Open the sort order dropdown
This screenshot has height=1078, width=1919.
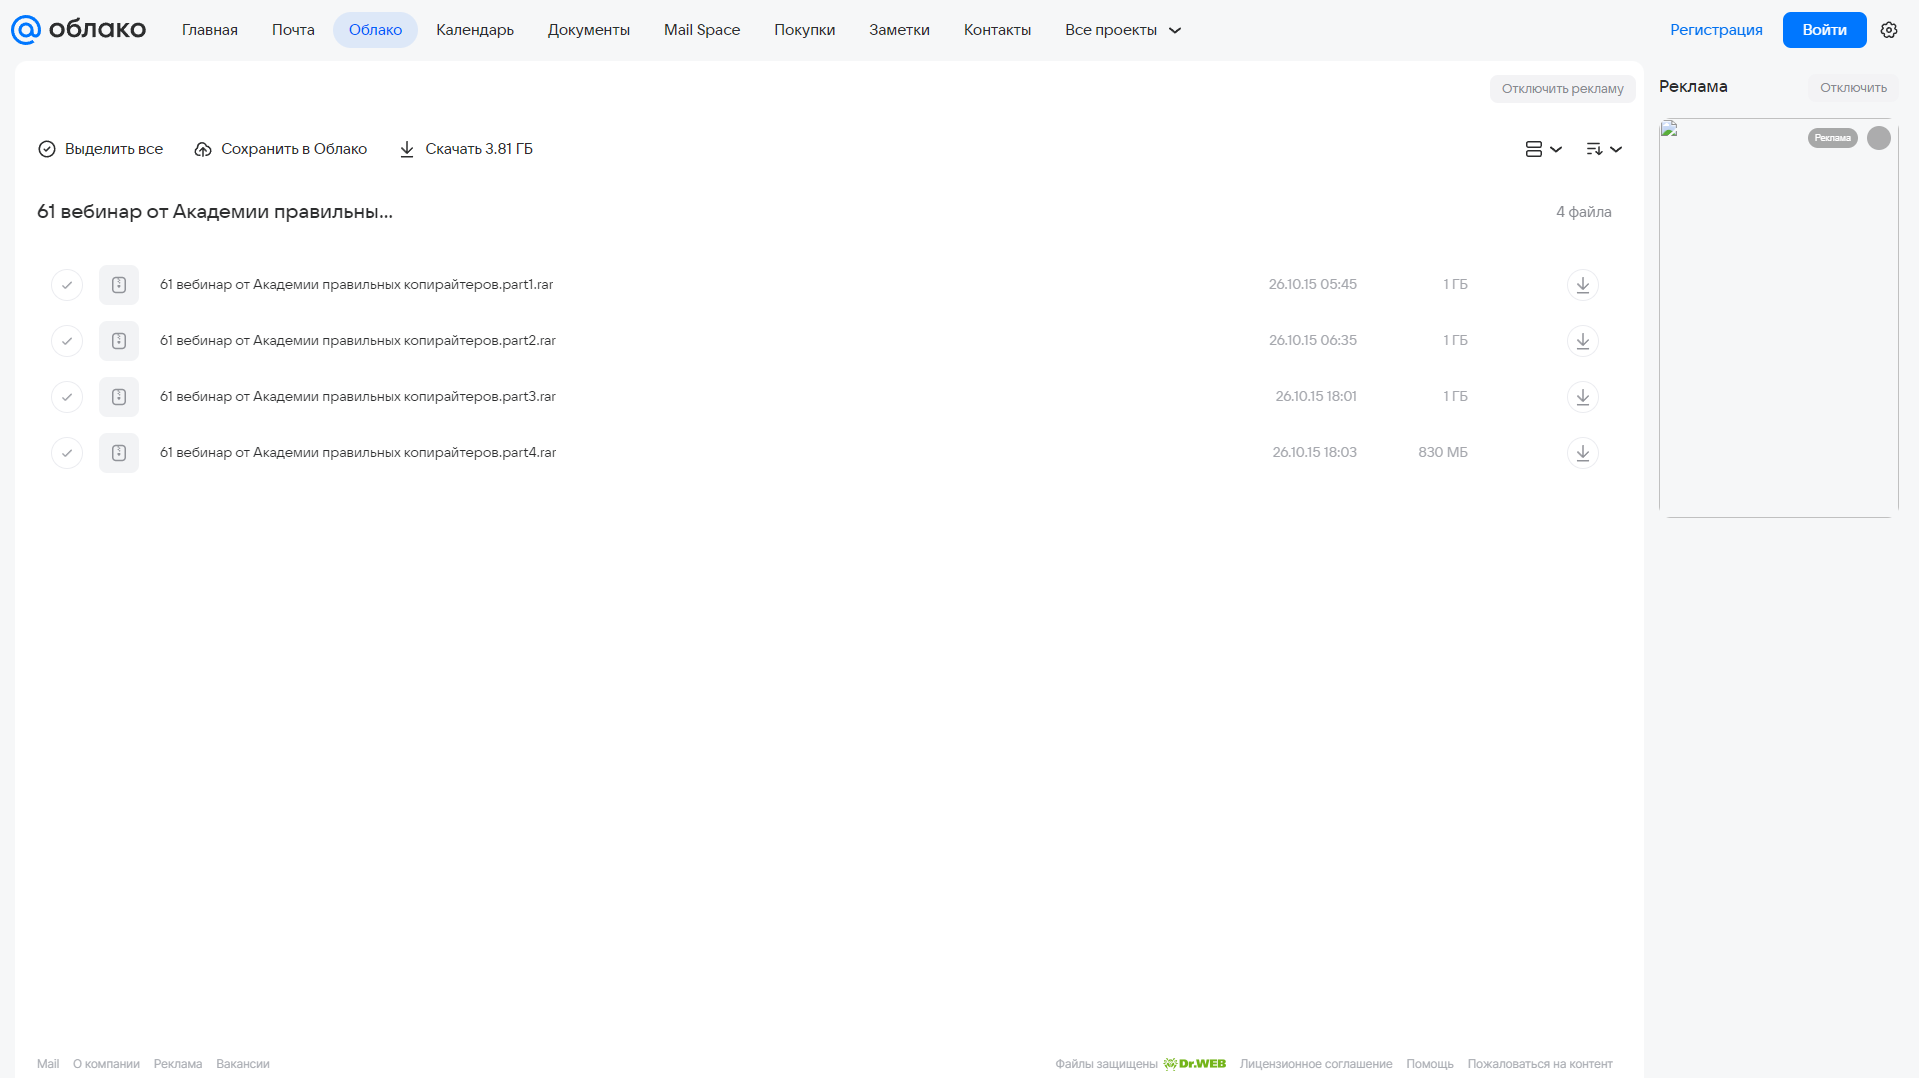click(x=1603, y=149)
